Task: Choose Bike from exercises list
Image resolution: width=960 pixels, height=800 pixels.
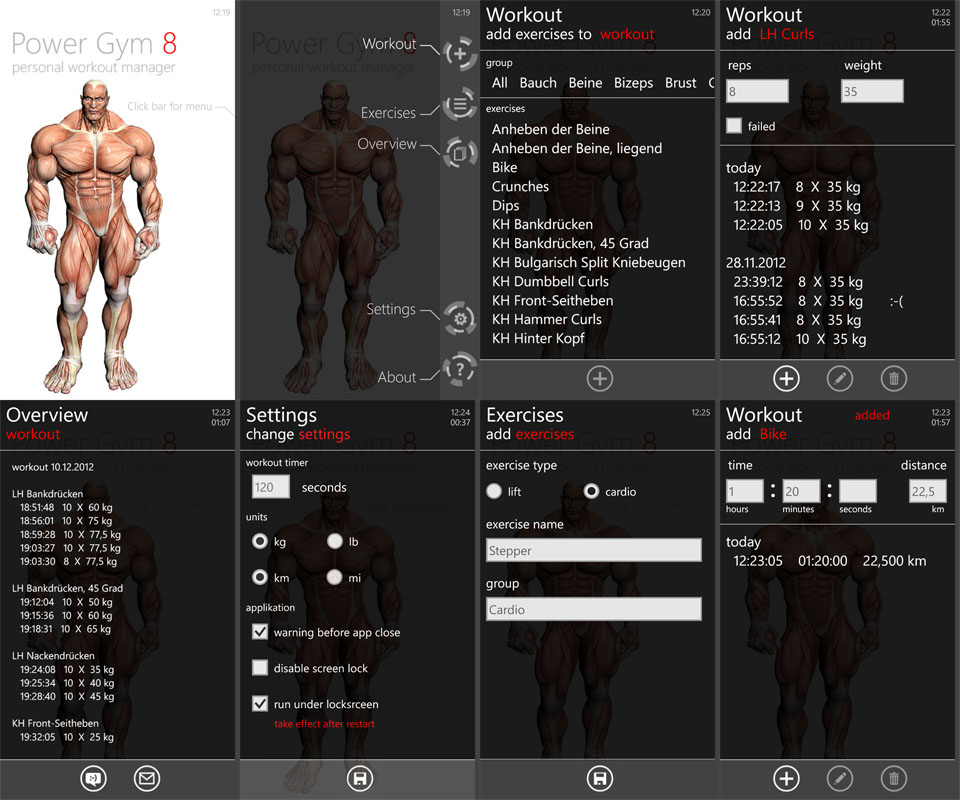Action: (504, 167)
